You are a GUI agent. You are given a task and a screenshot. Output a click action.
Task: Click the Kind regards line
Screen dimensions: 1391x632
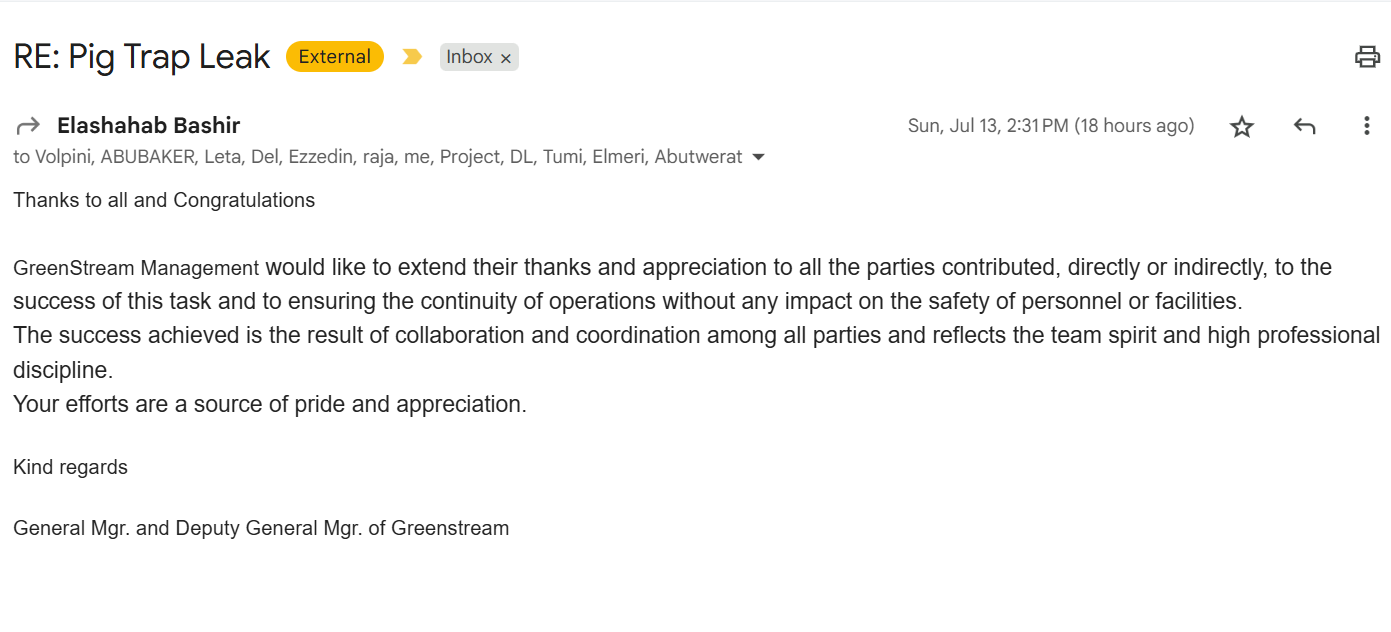(70, 467)
